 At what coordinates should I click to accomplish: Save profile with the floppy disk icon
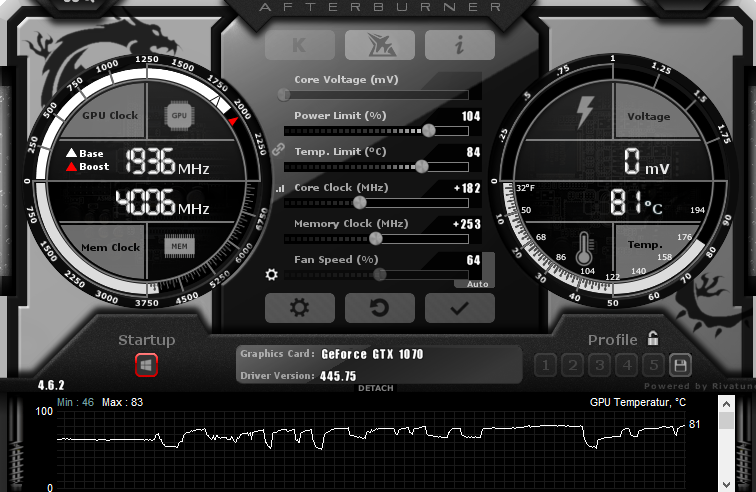pyautogui.click(x=680, y=365)
